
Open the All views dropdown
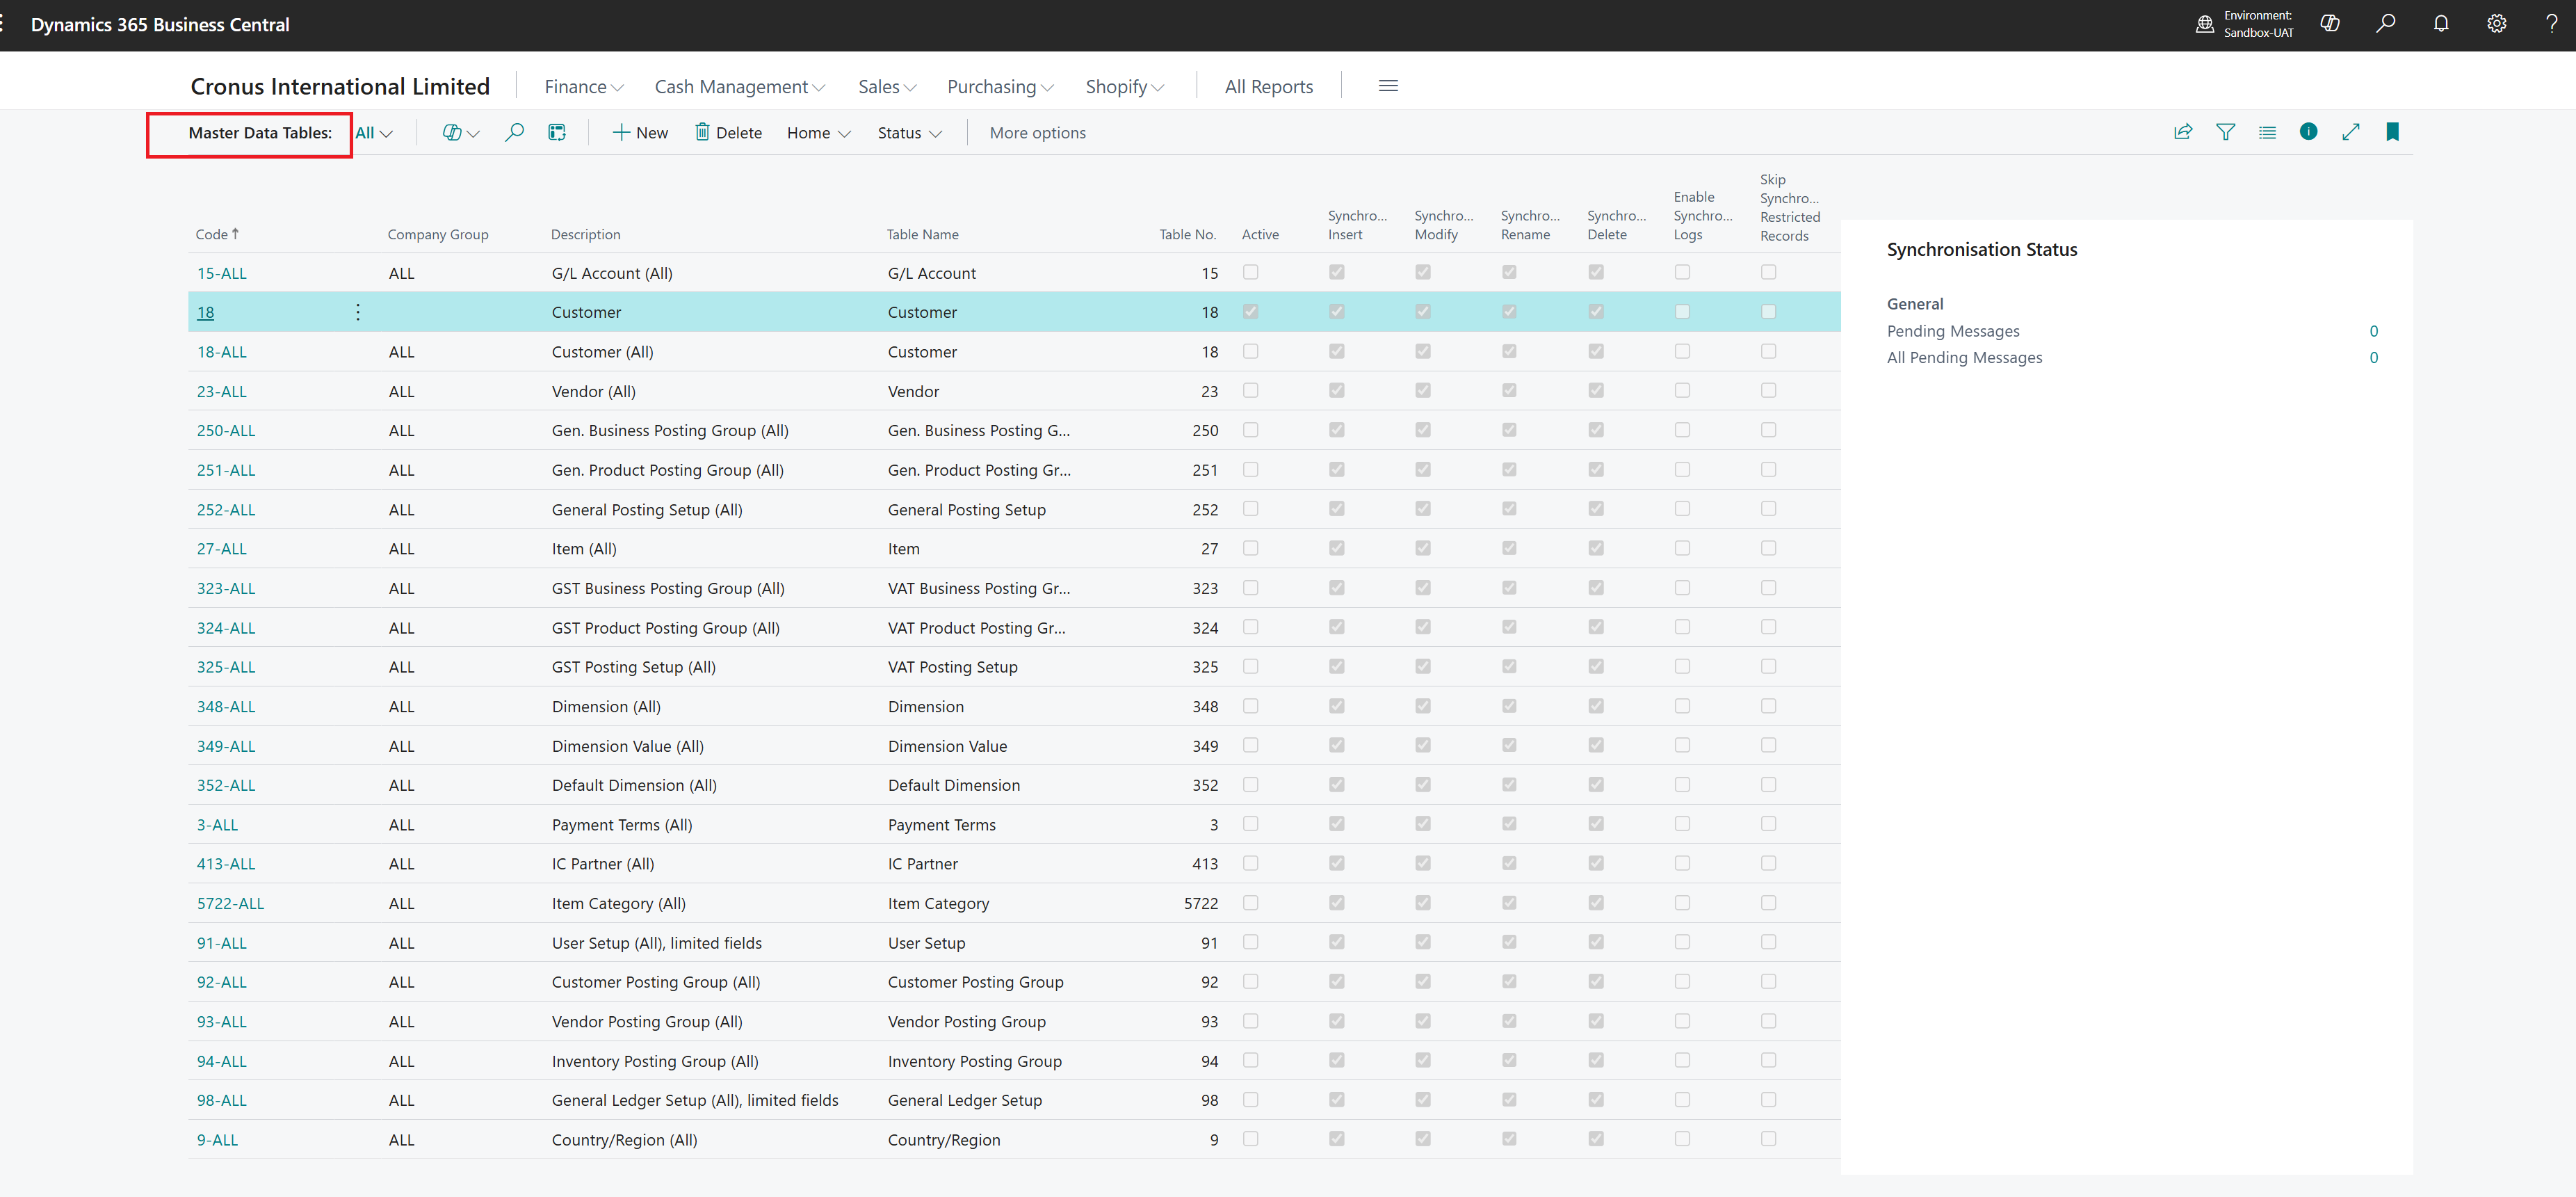coord(374,133)
